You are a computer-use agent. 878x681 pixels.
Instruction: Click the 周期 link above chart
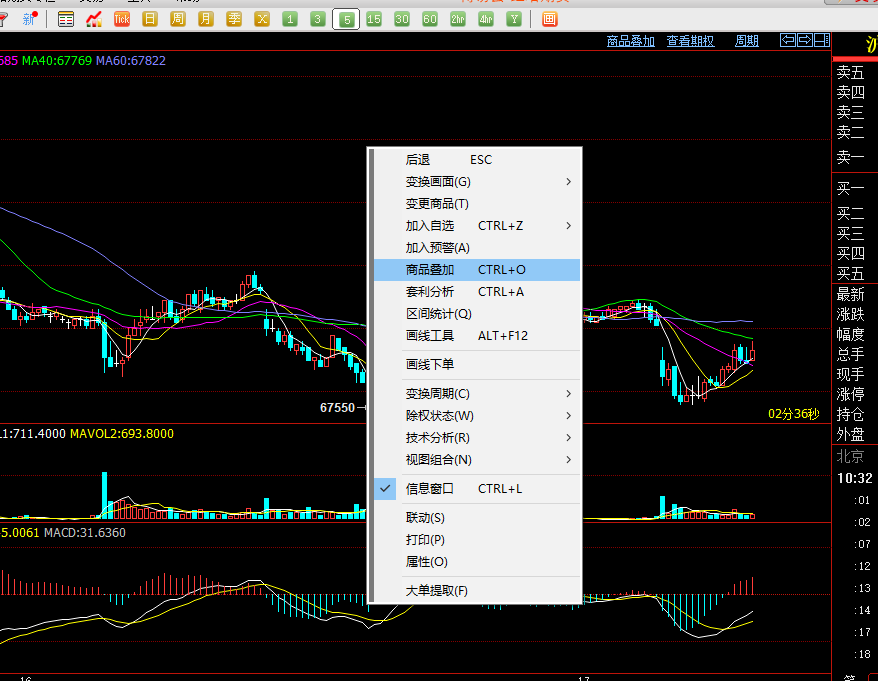(747, 41)
